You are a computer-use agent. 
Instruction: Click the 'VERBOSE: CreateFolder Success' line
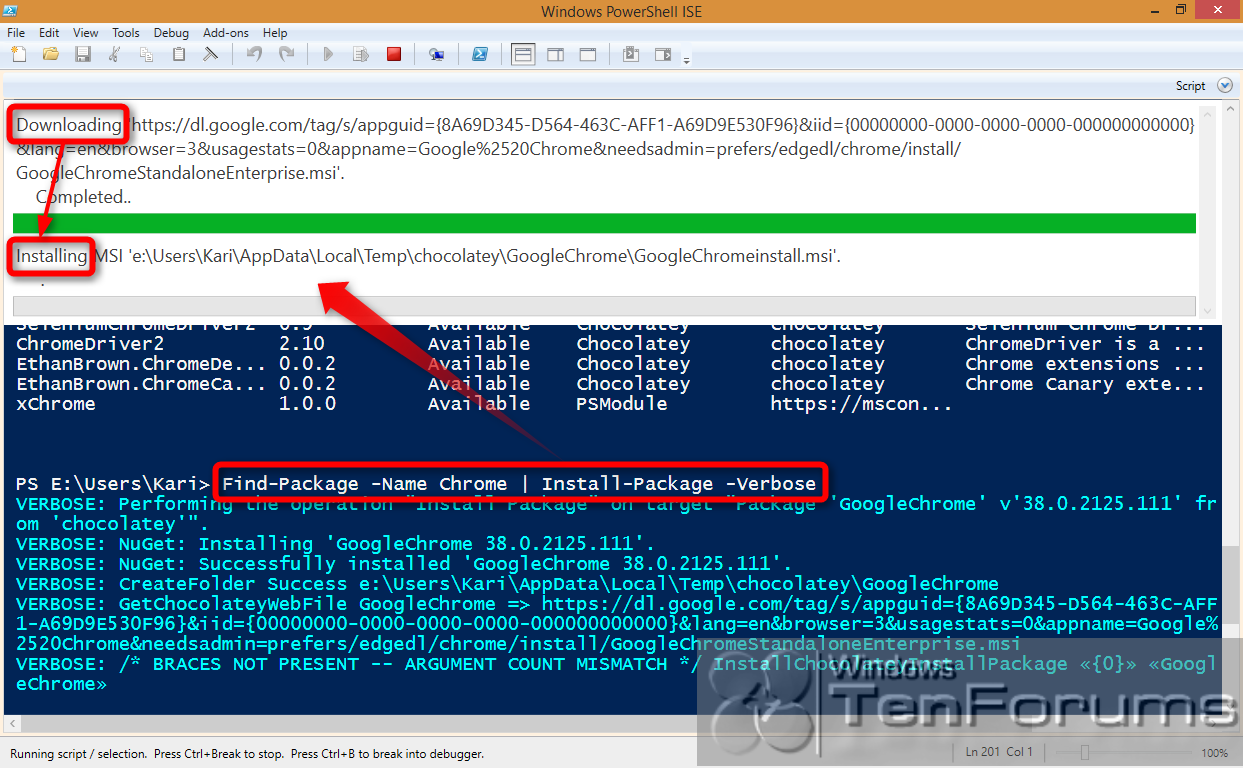(x=507, y=584)
